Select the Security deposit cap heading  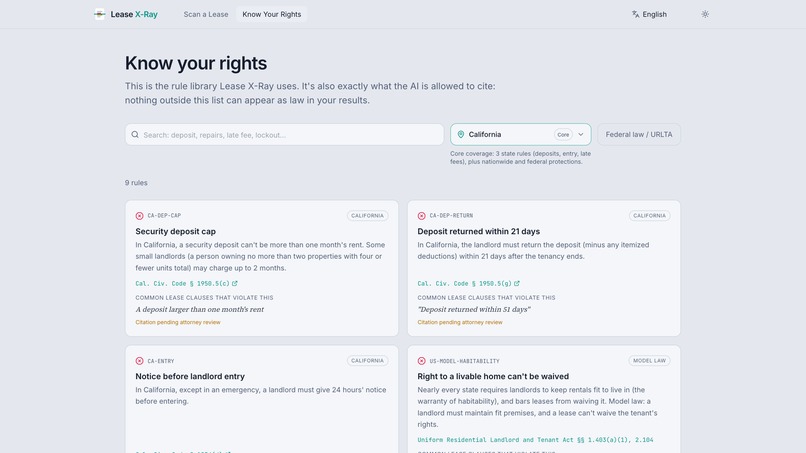pyautogui.click(x=175, y=231)
